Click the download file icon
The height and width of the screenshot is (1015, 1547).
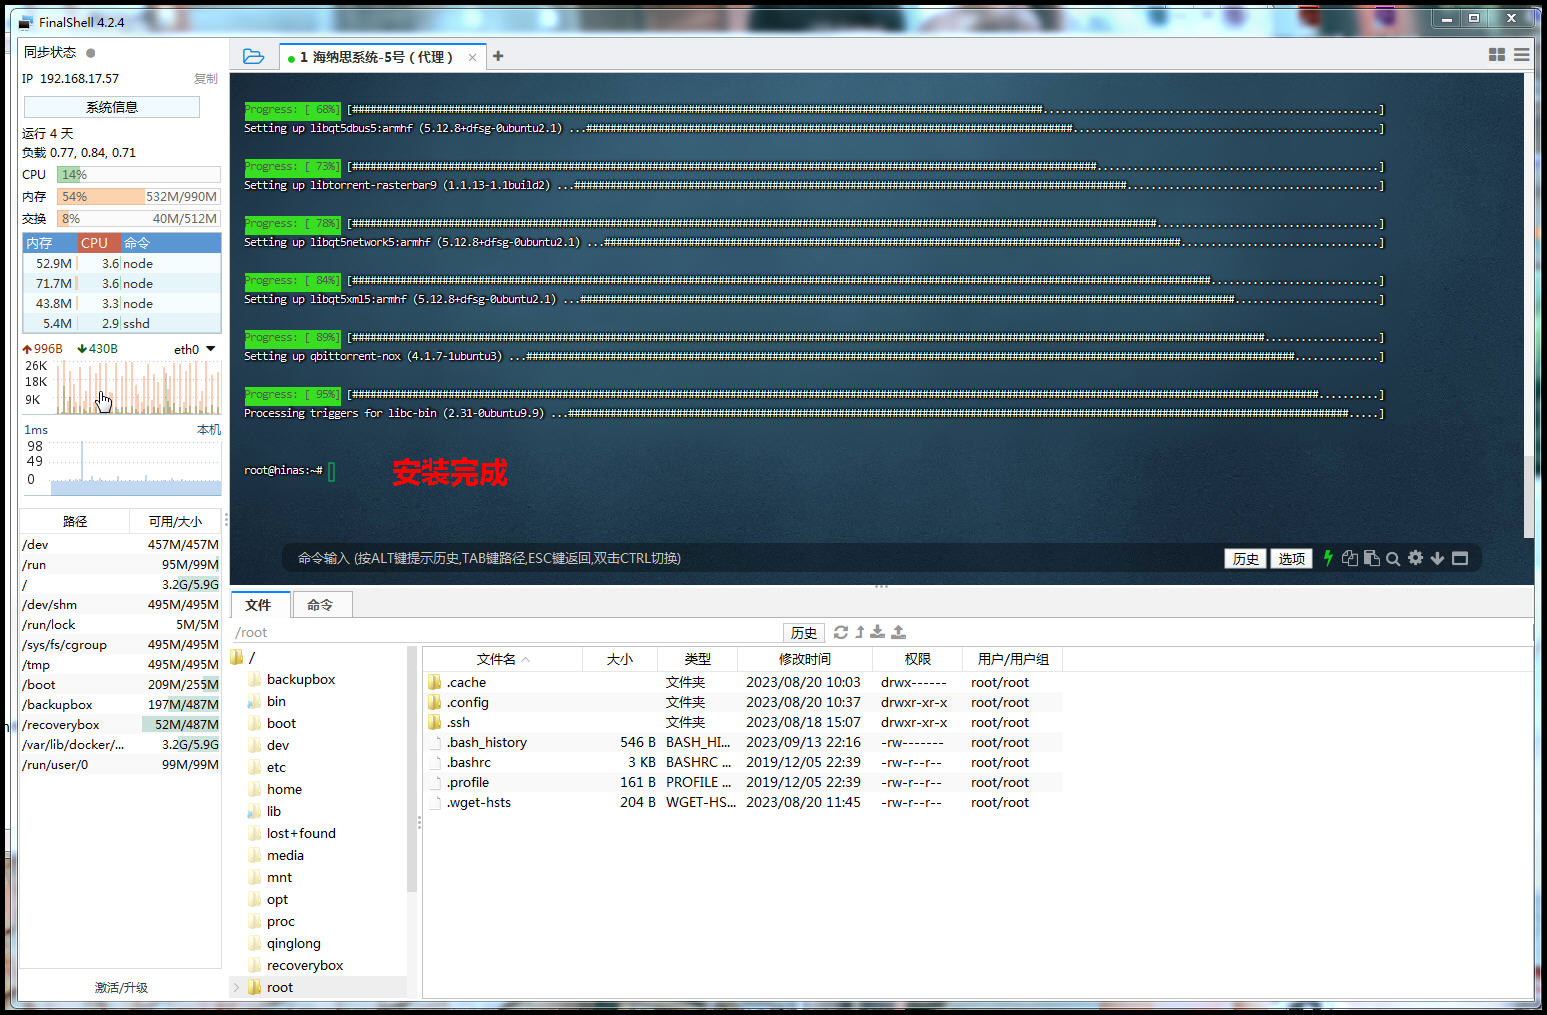click(x=877, y=632)
